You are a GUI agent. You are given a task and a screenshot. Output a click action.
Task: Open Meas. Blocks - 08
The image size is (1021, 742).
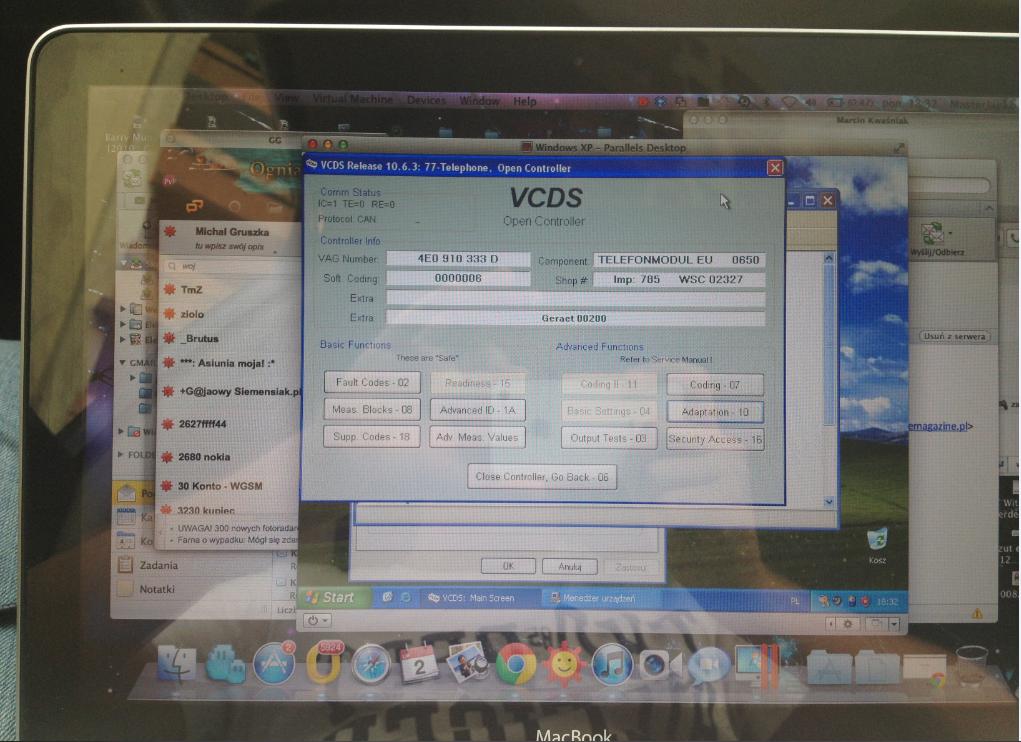tap(372, 409)
